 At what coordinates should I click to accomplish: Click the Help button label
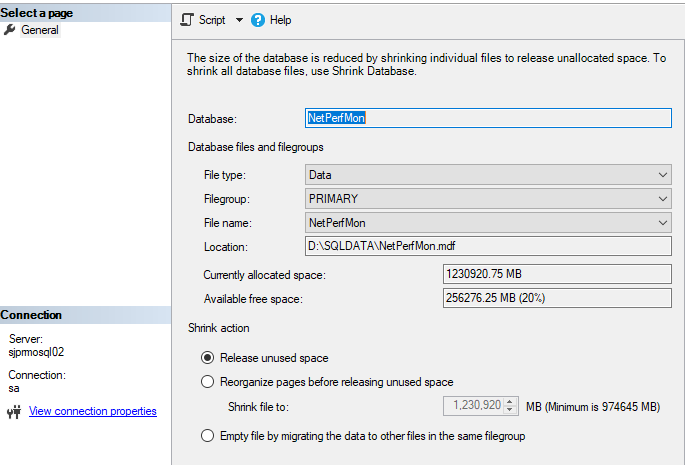[x=281, y=20]
